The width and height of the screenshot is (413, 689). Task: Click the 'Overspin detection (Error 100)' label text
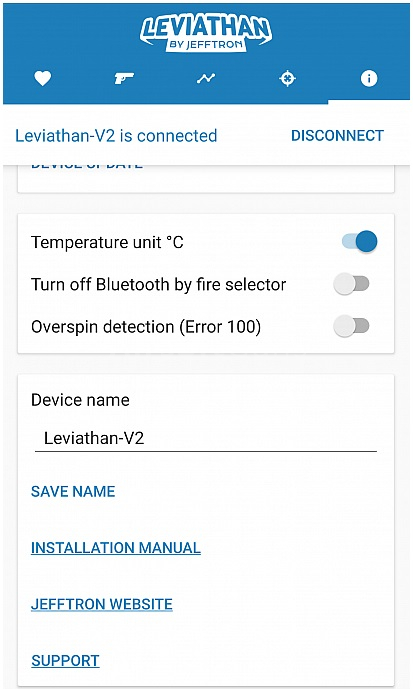(x=146, y=327)
